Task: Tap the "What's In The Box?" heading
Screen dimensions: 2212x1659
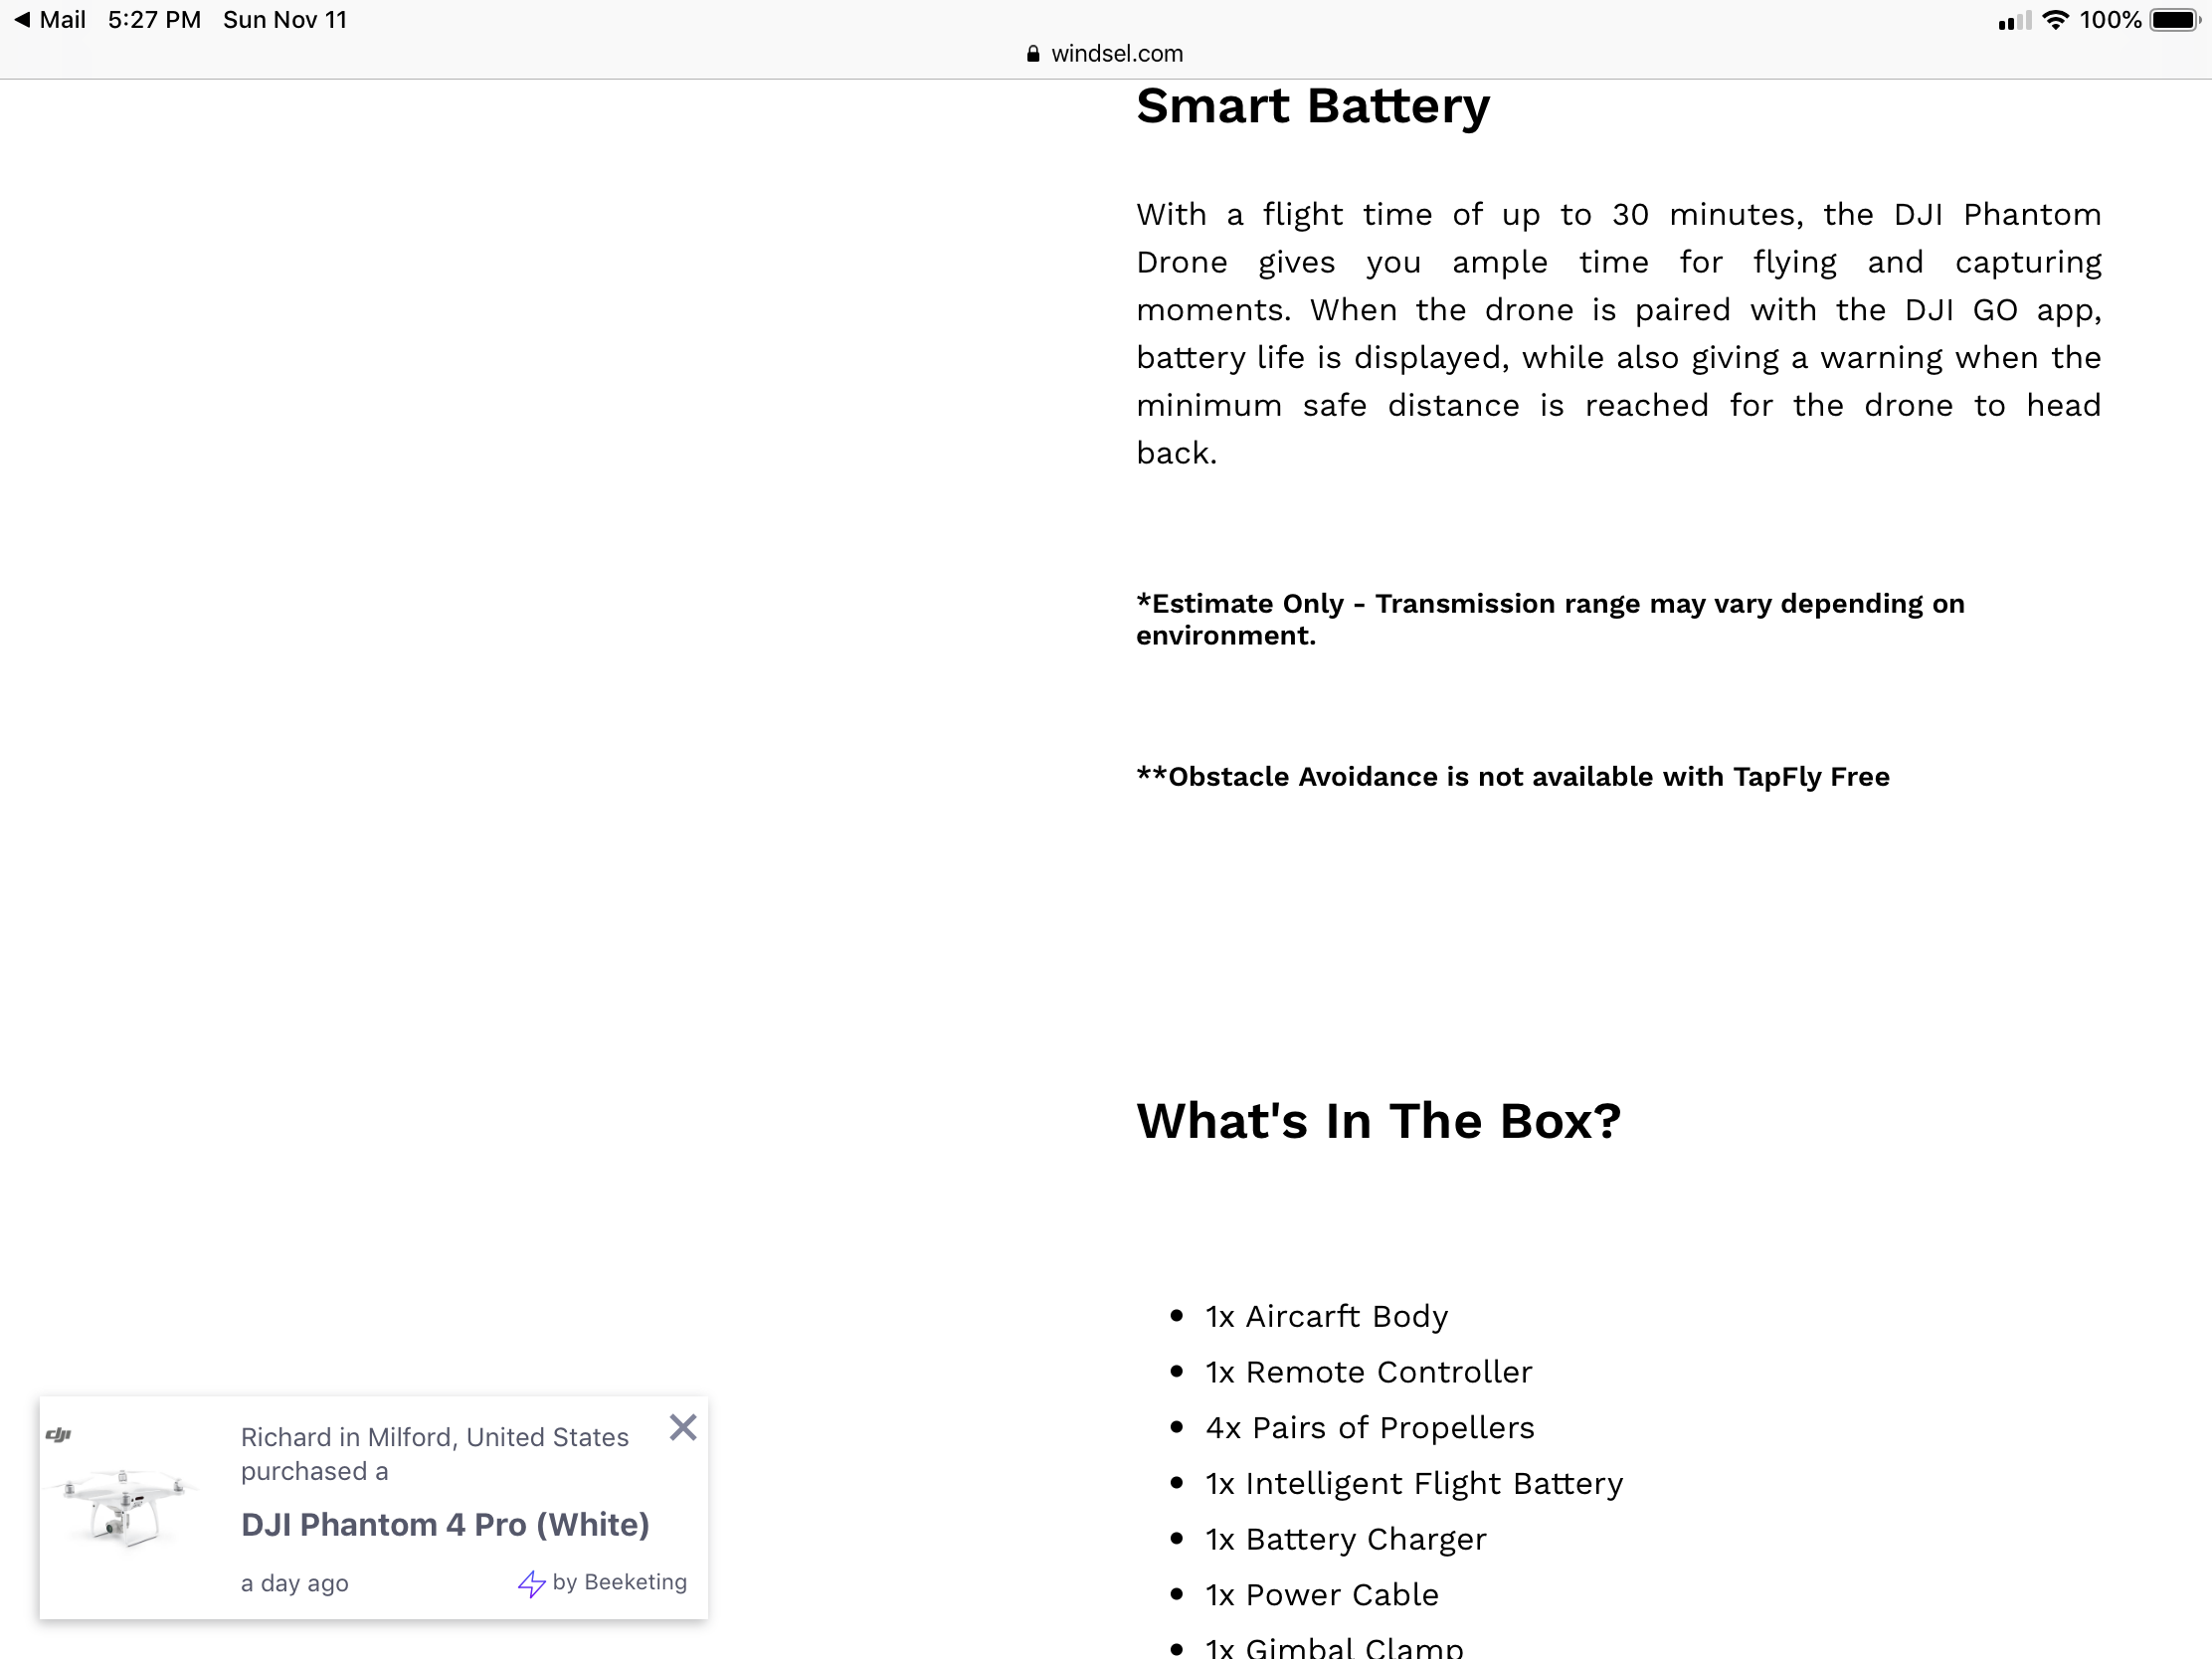Action: [x=1378, y=1121]
